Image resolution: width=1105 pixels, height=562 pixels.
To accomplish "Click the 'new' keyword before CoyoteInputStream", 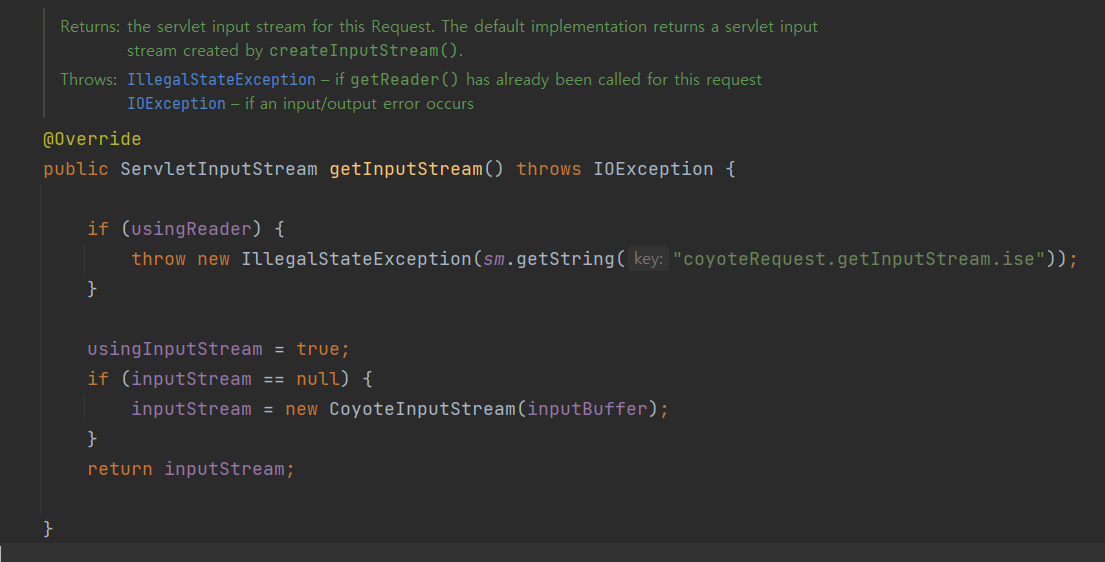I will point(302,409).
